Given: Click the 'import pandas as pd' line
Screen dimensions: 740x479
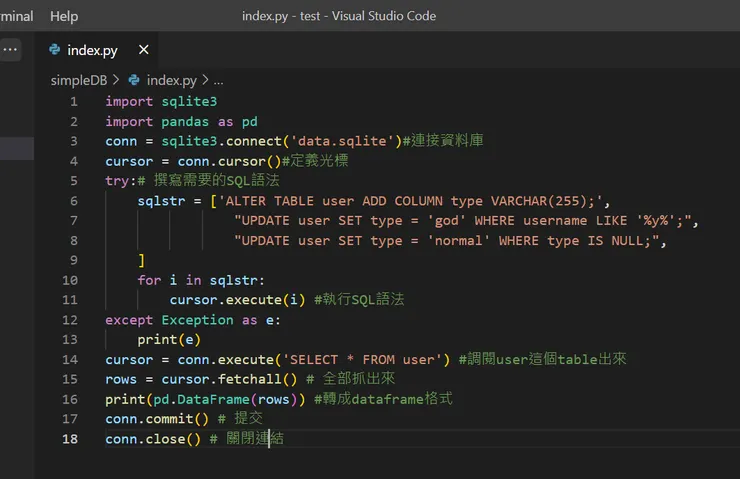Looking at the screenshot, I should (x=181, y=121).
